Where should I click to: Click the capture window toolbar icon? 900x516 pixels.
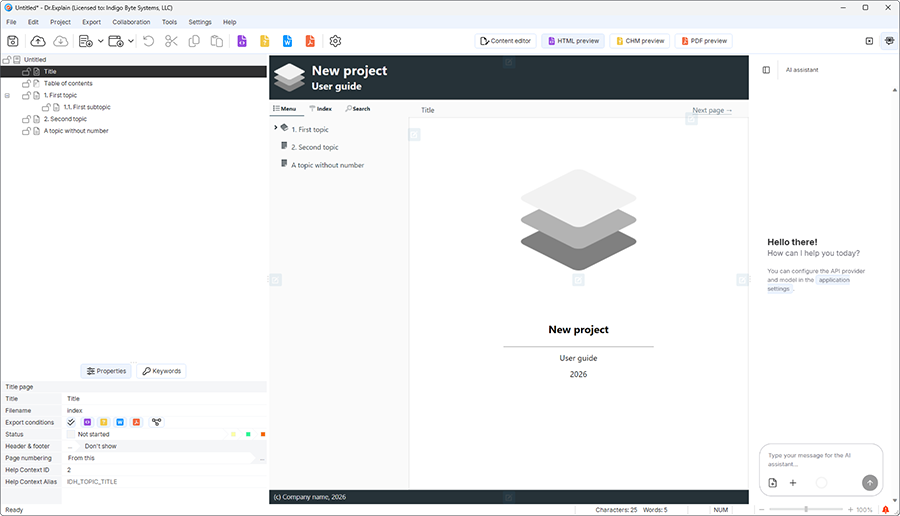point(116,41)
